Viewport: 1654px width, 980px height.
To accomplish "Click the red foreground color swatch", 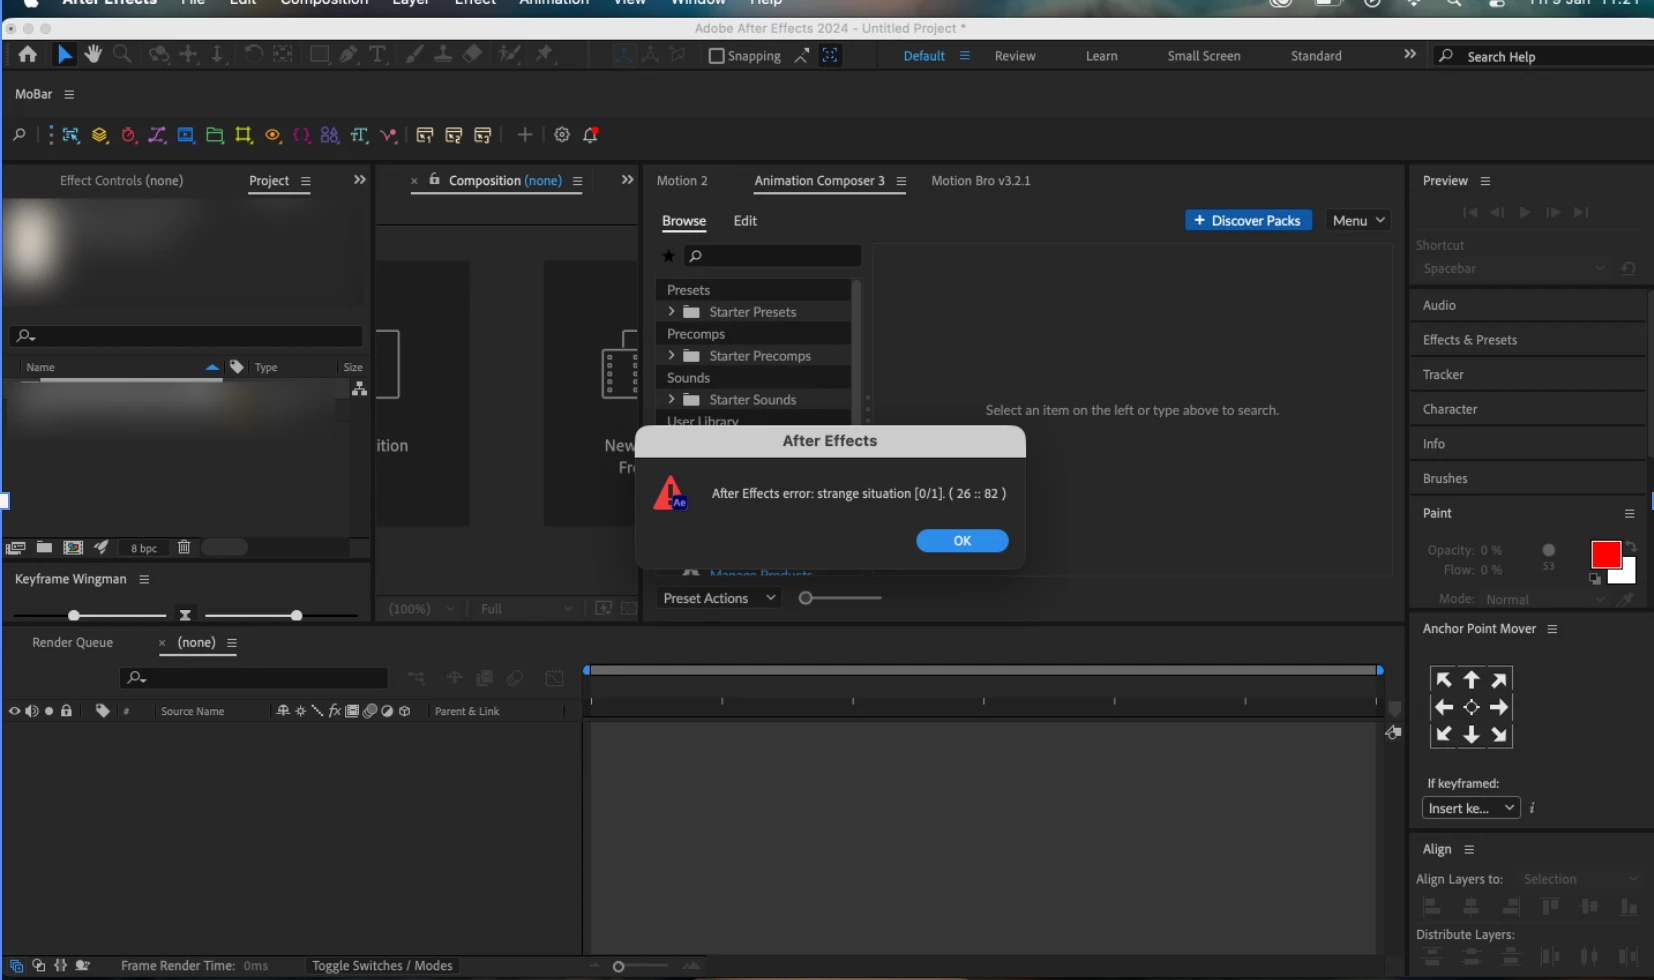I will click(1605, 554).
